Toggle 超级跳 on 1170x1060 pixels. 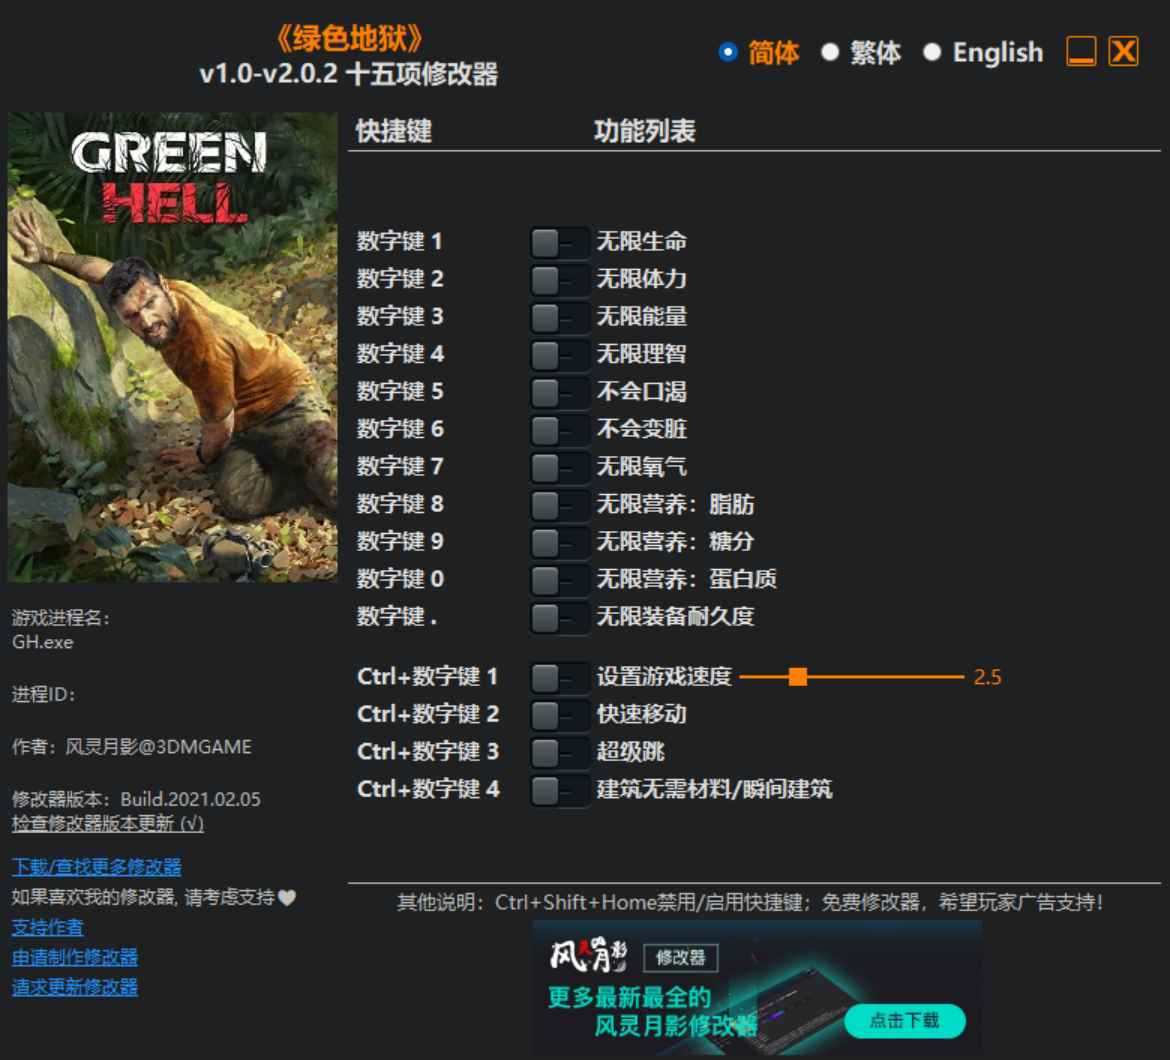(x=558, y=752)
